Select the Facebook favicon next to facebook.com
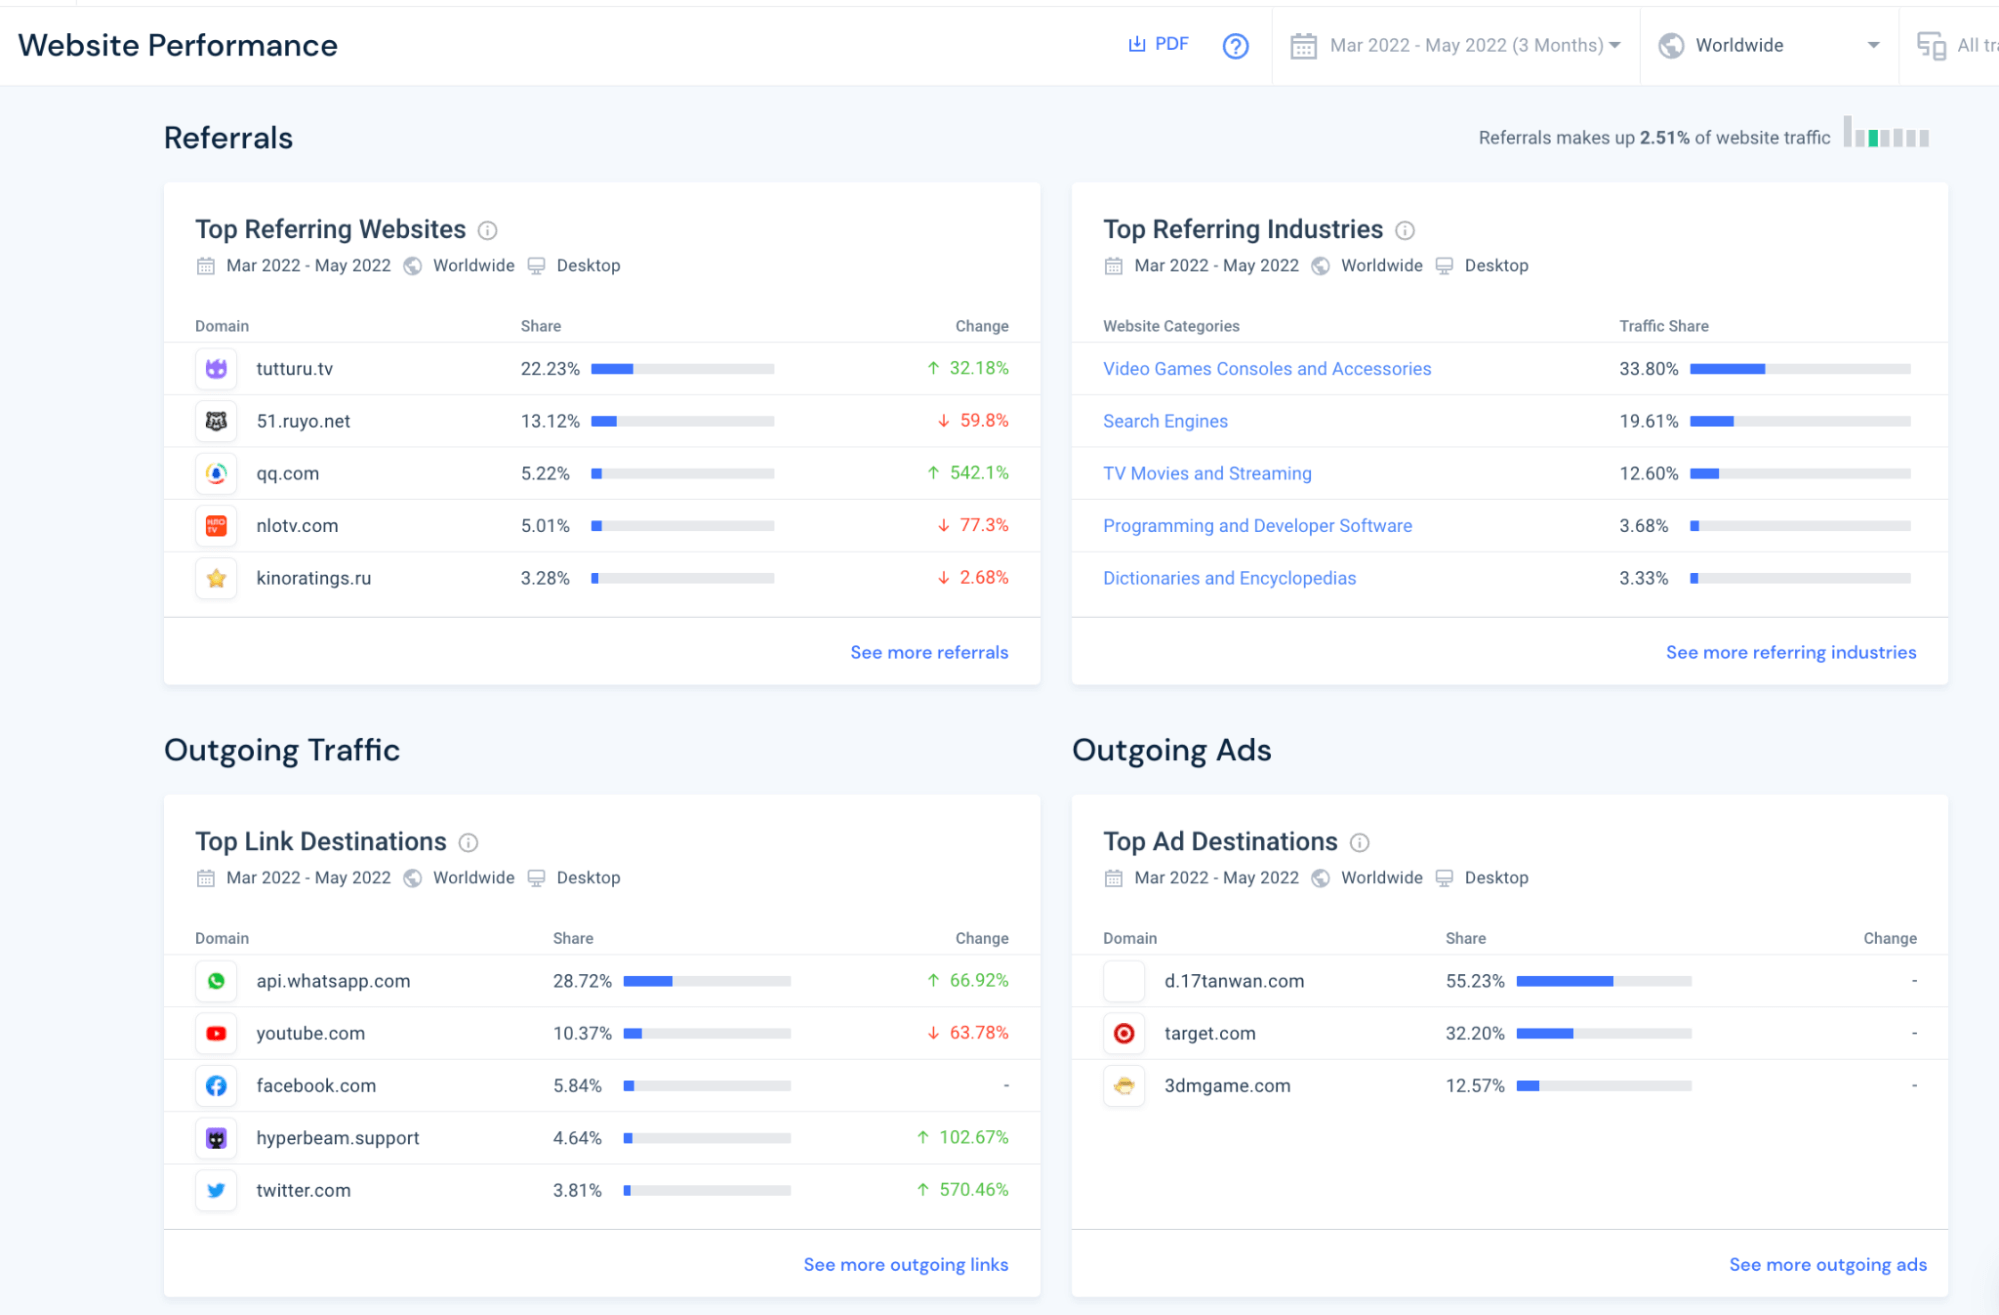 pyautogui.click(x=216, y=1085)
